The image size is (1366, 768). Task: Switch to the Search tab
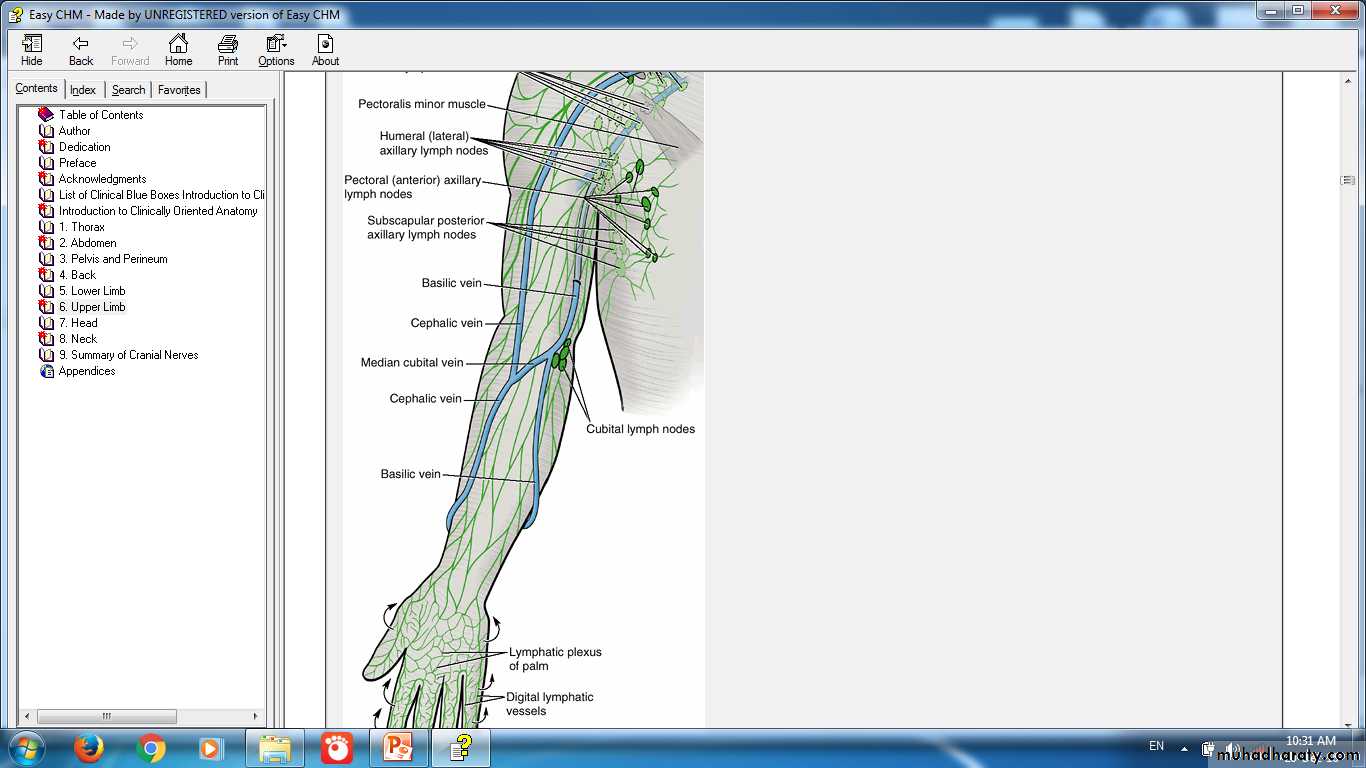pos(128,90)
